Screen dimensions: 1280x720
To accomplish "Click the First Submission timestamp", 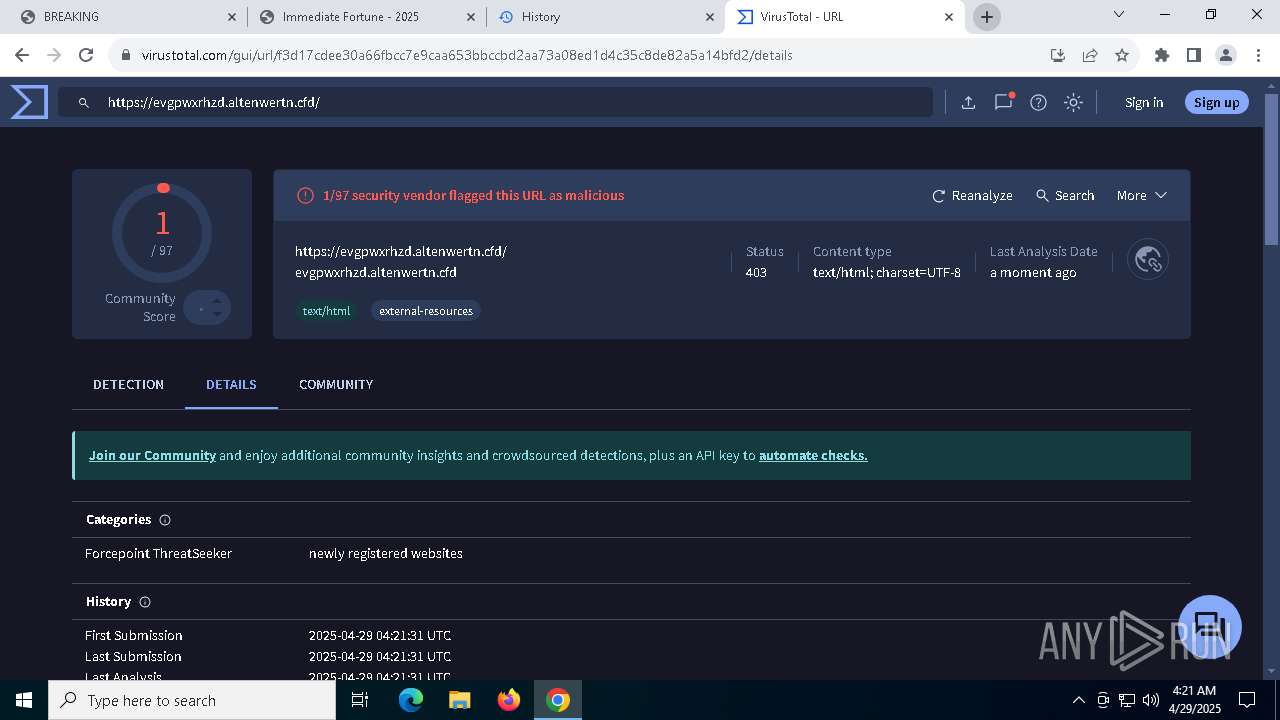I will click(380, 635).
